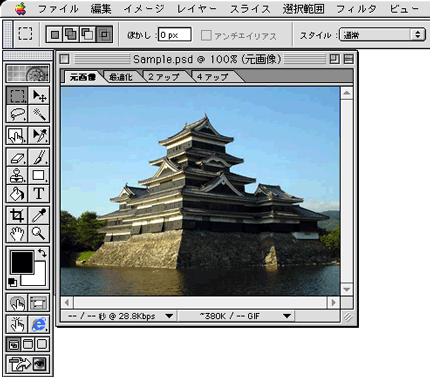Reset to default black and white colors
The height and width of the screenshot is (377, 430).
12,282
